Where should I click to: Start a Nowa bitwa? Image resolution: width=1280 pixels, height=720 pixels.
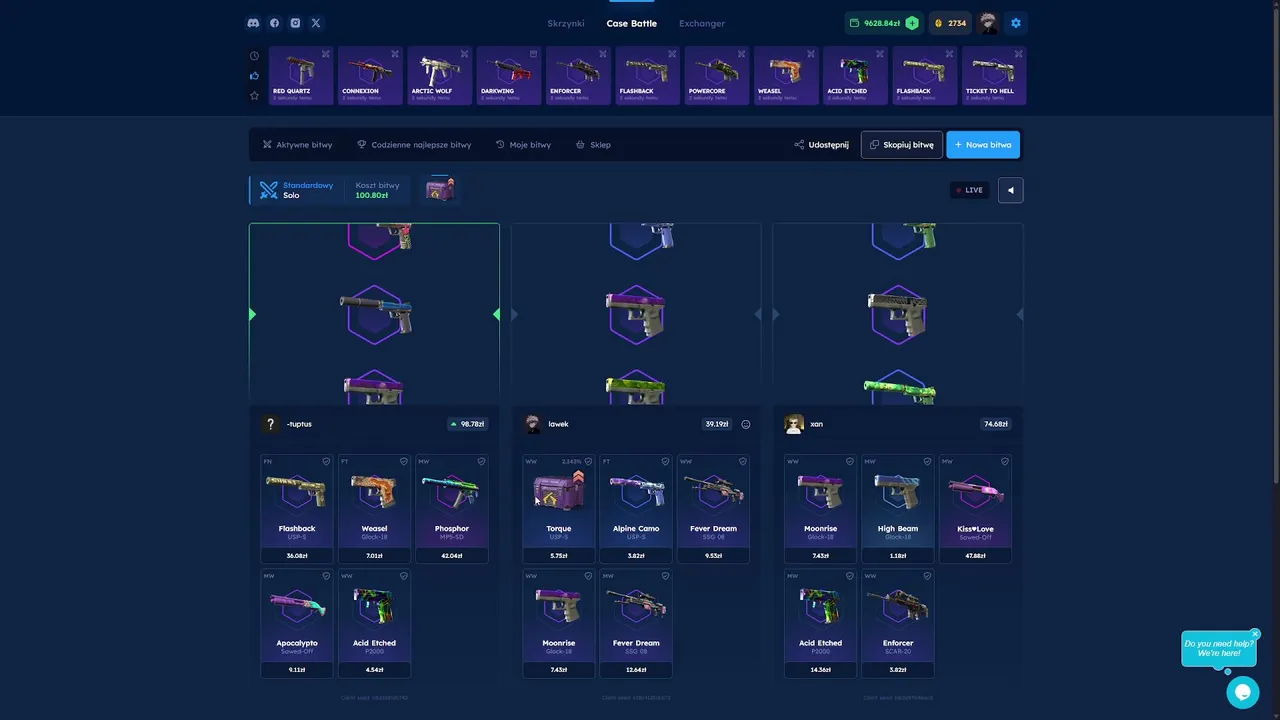[983, 145]
